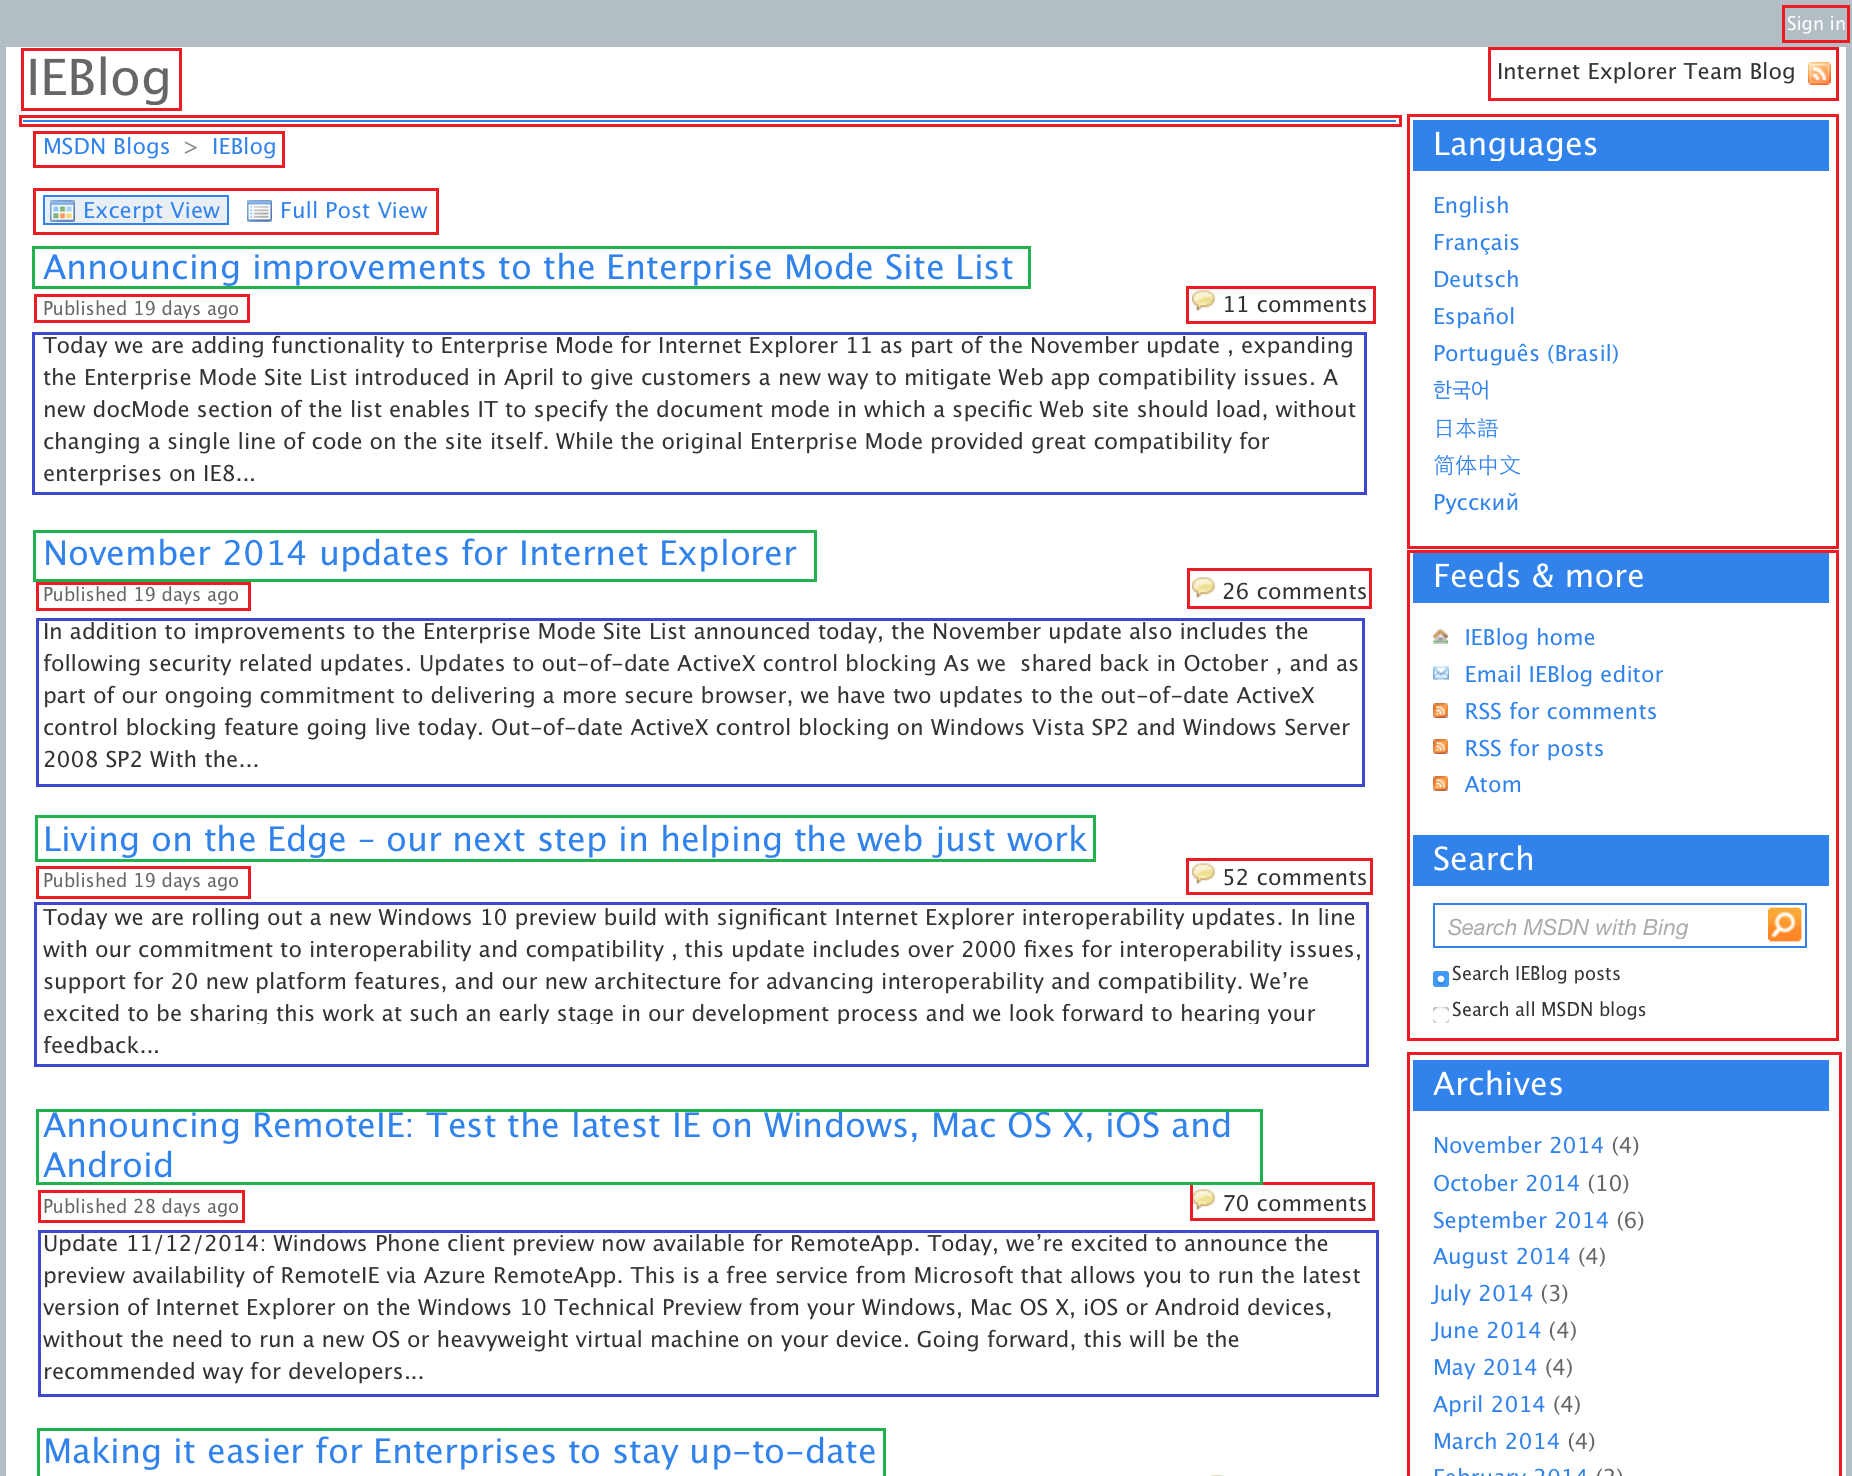Click the Languages section header

tap(1620, 145)
